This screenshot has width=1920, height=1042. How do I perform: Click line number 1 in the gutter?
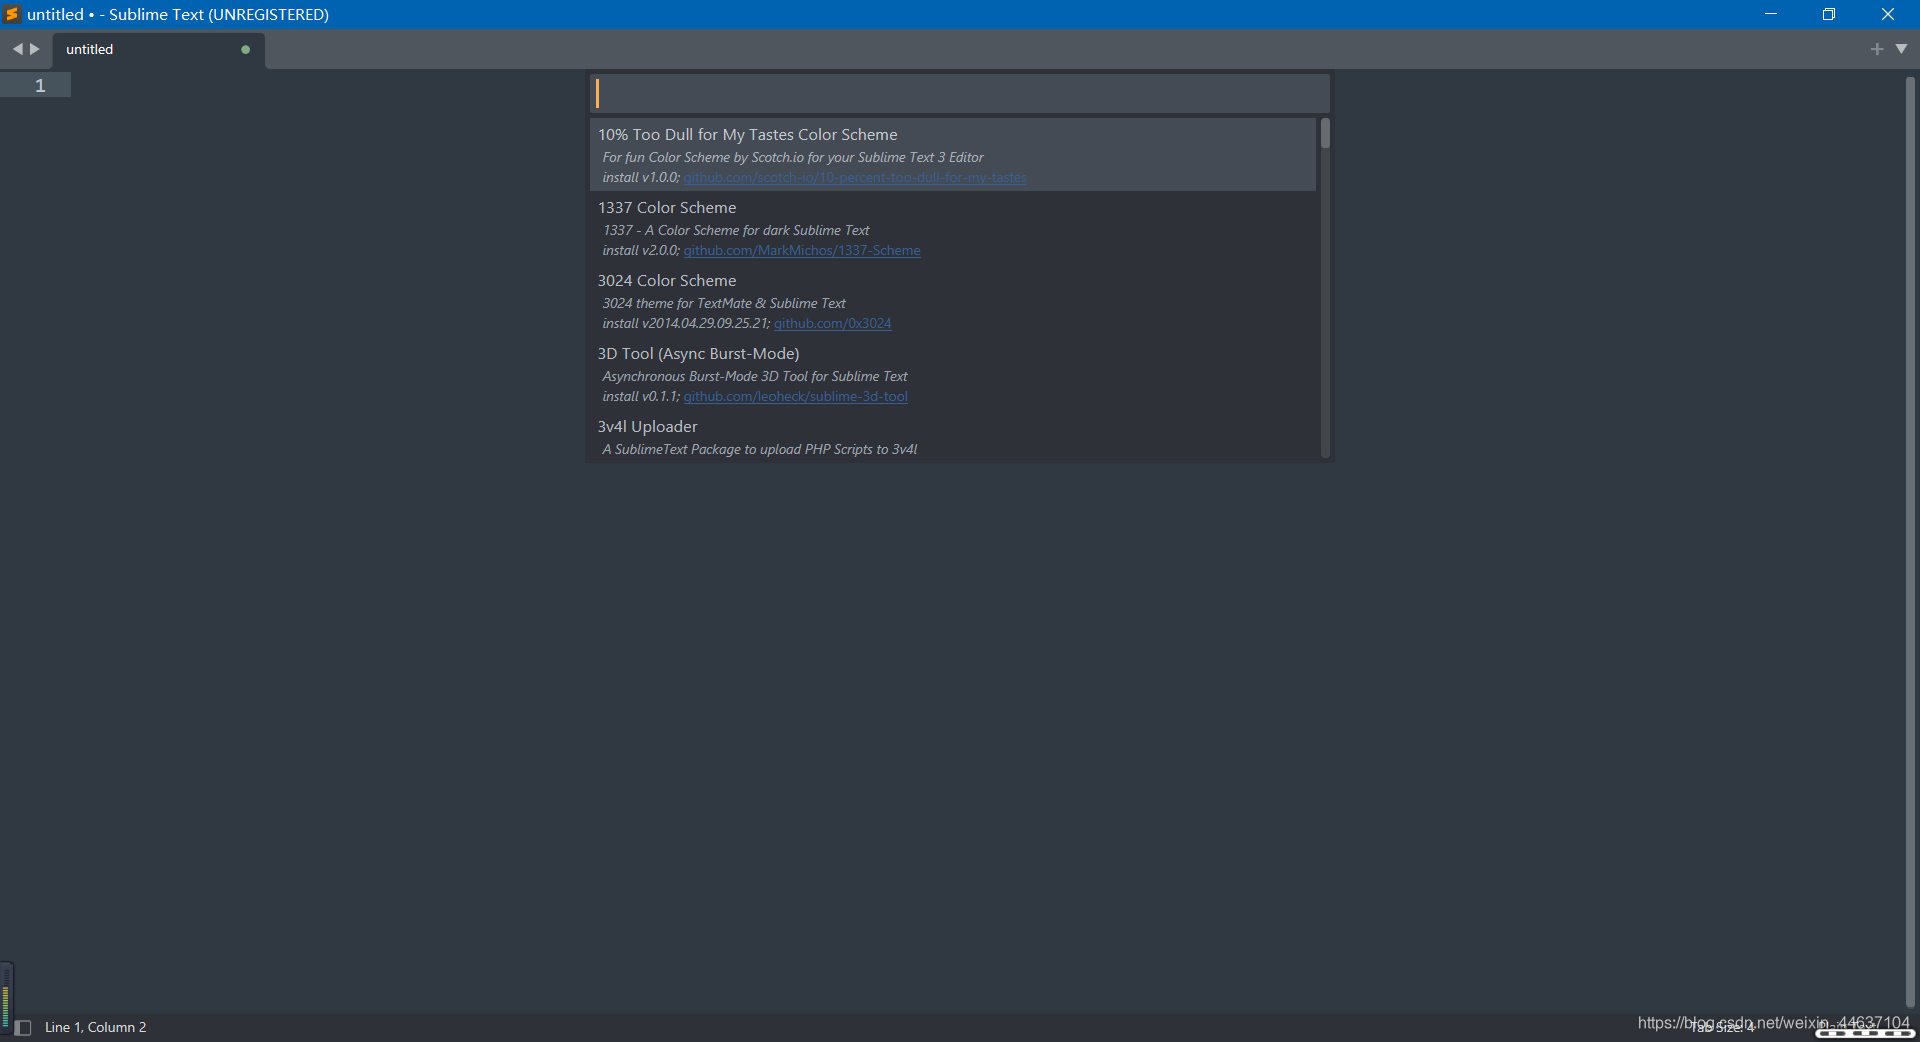pyautogui.click(x=40, y=86)
